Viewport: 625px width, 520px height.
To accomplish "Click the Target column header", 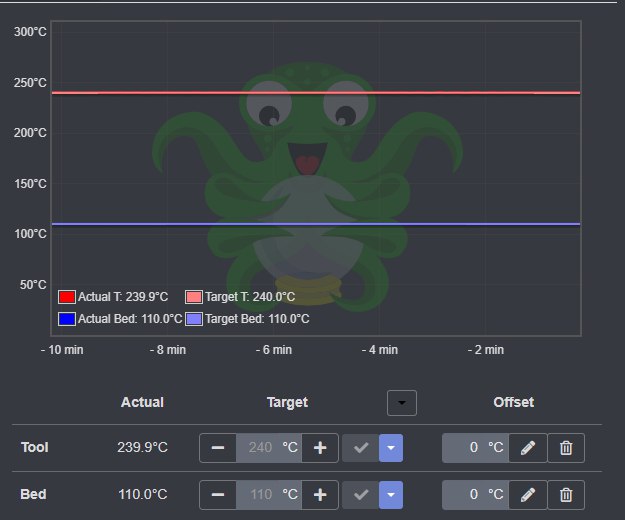I will 287,402.
